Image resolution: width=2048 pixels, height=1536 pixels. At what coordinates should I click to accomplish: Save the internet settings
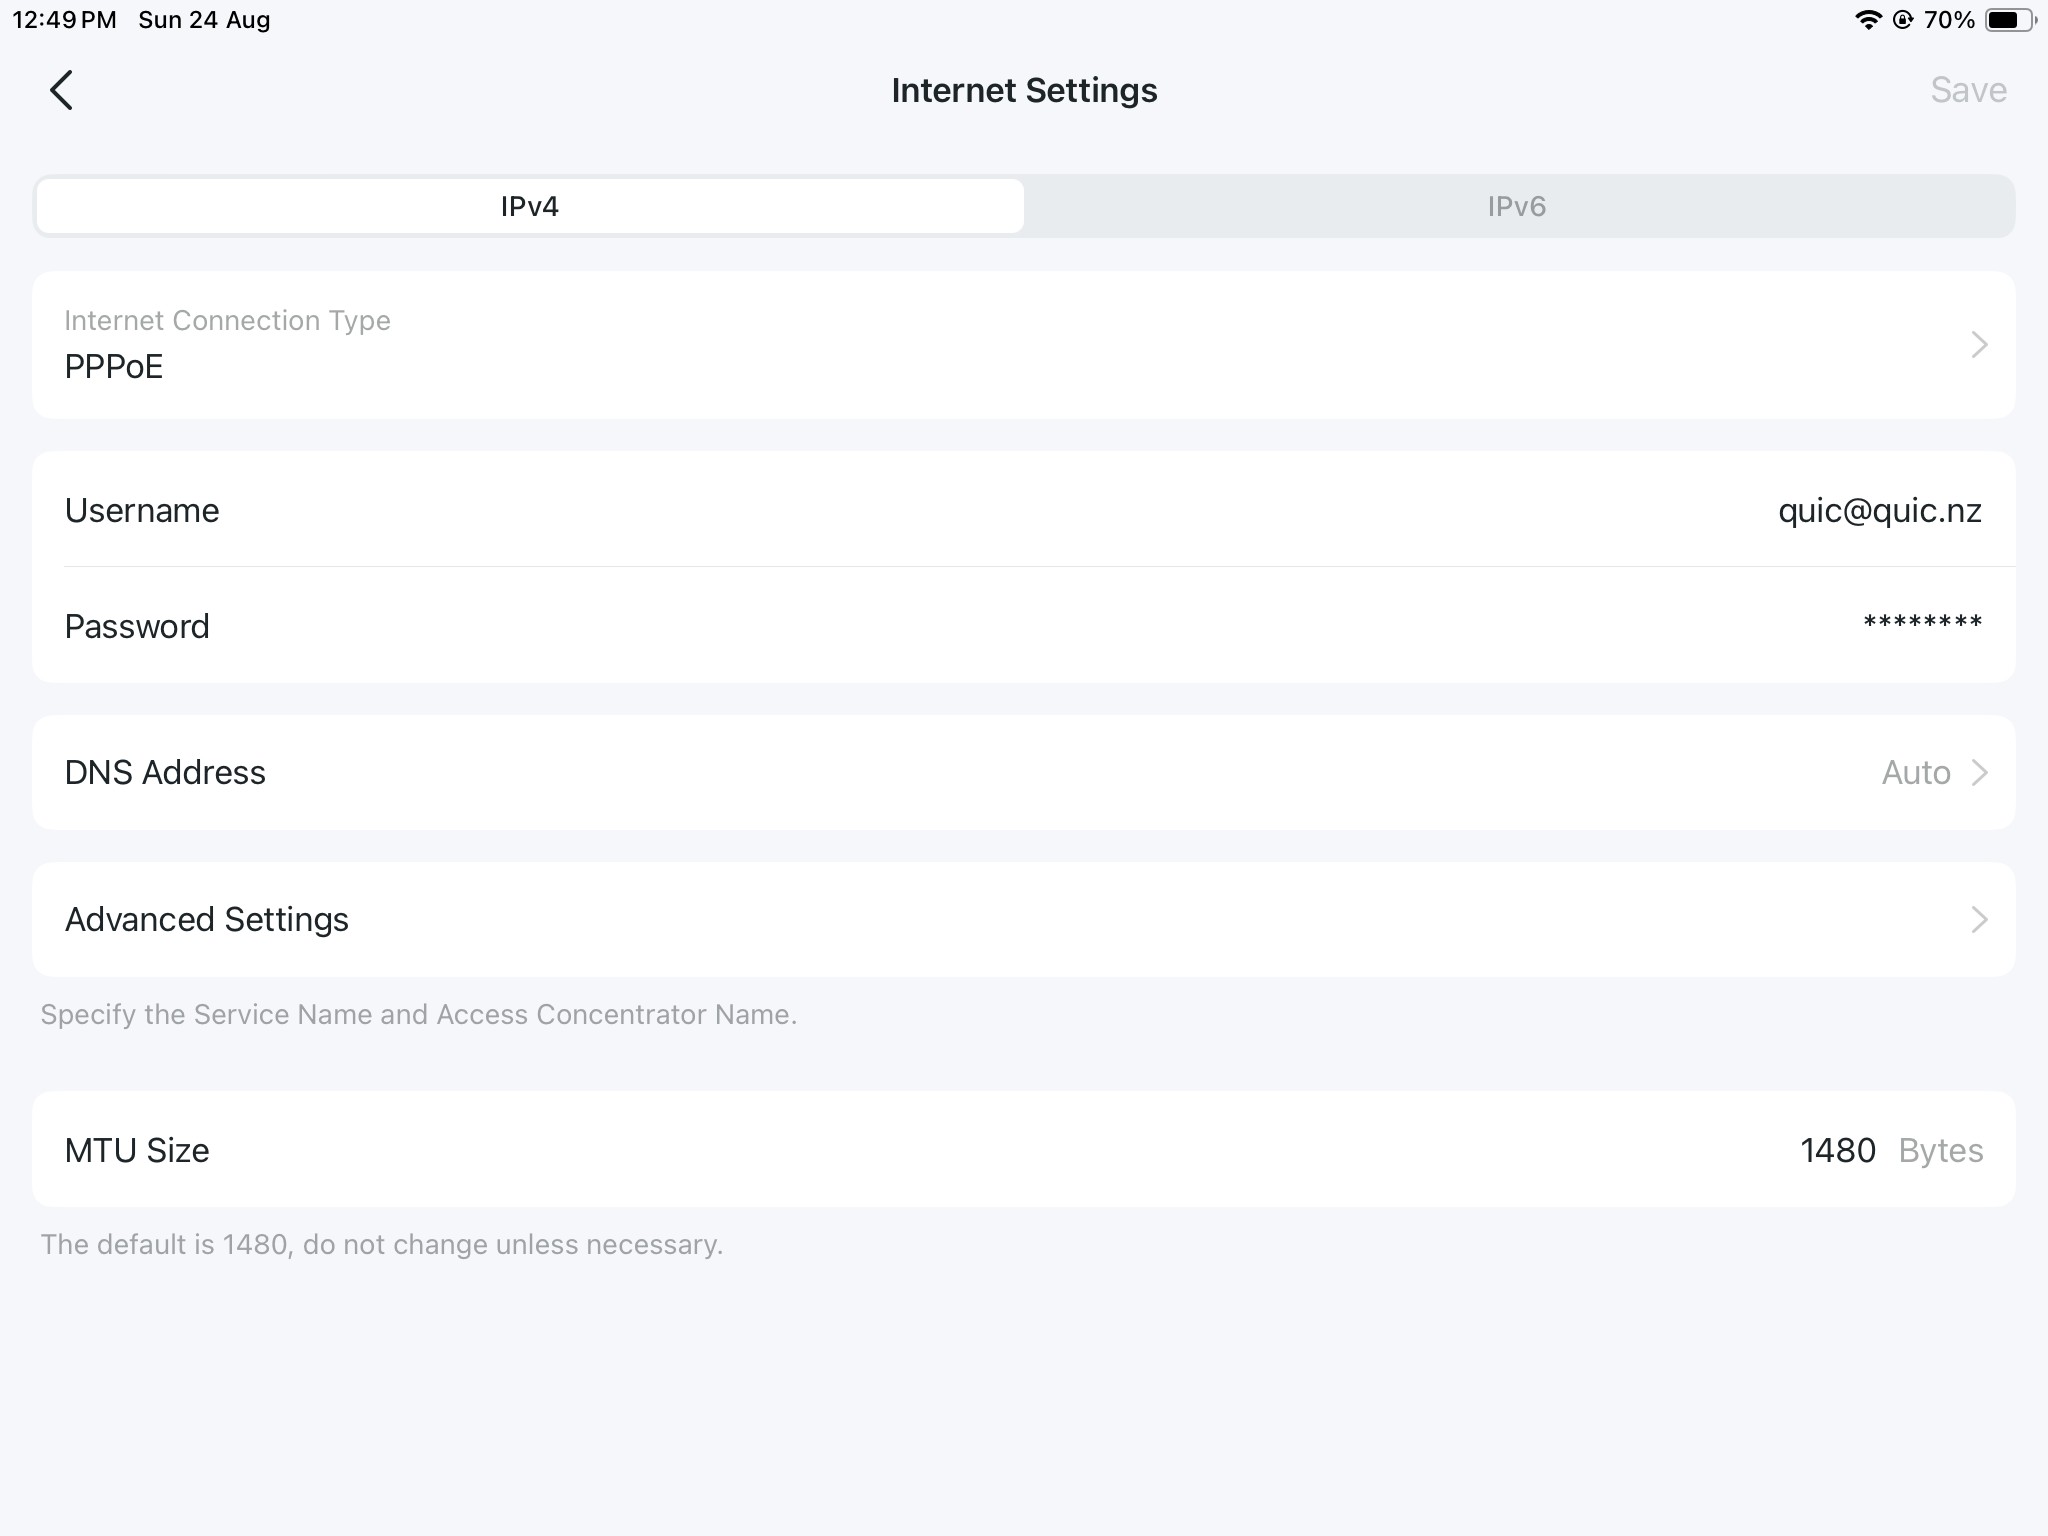(x=1967, y=90)
